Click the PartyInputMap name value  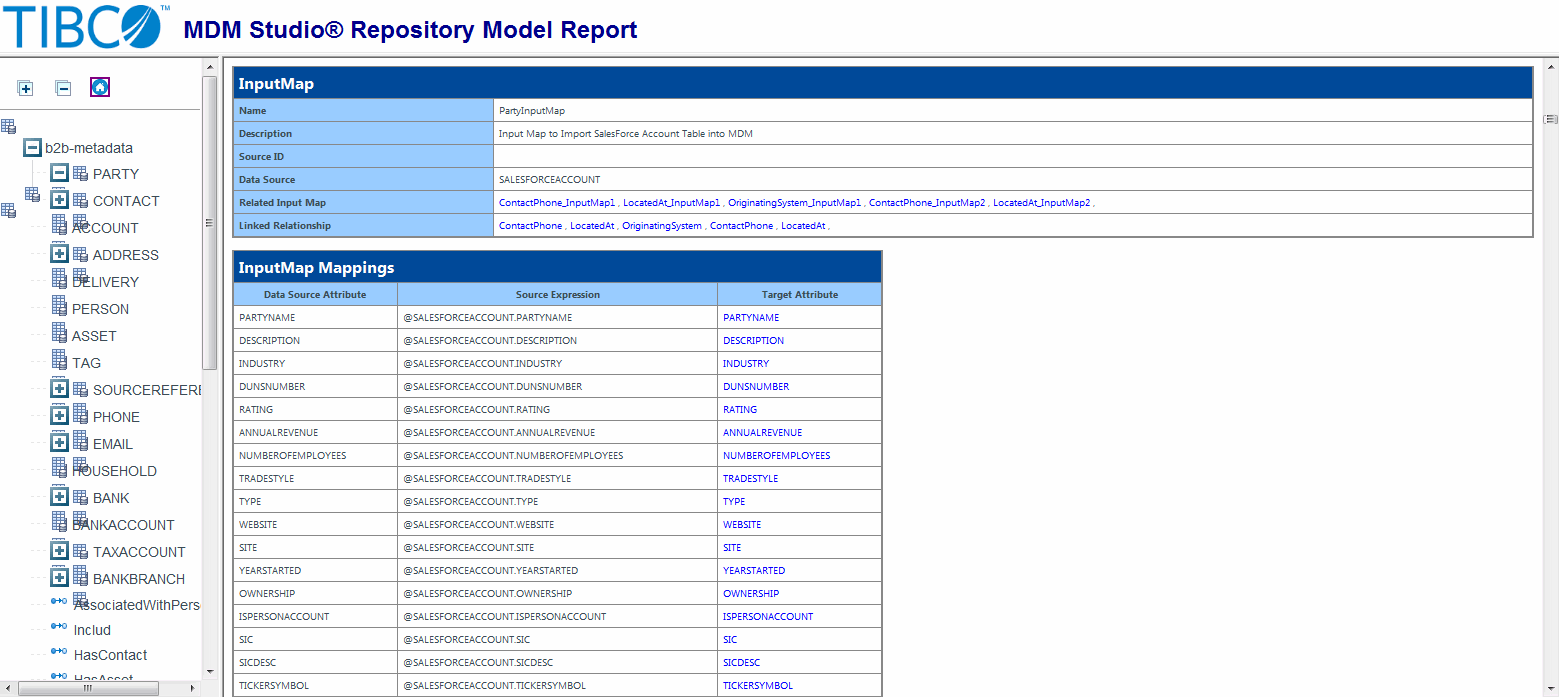click(x=532, y=111)
